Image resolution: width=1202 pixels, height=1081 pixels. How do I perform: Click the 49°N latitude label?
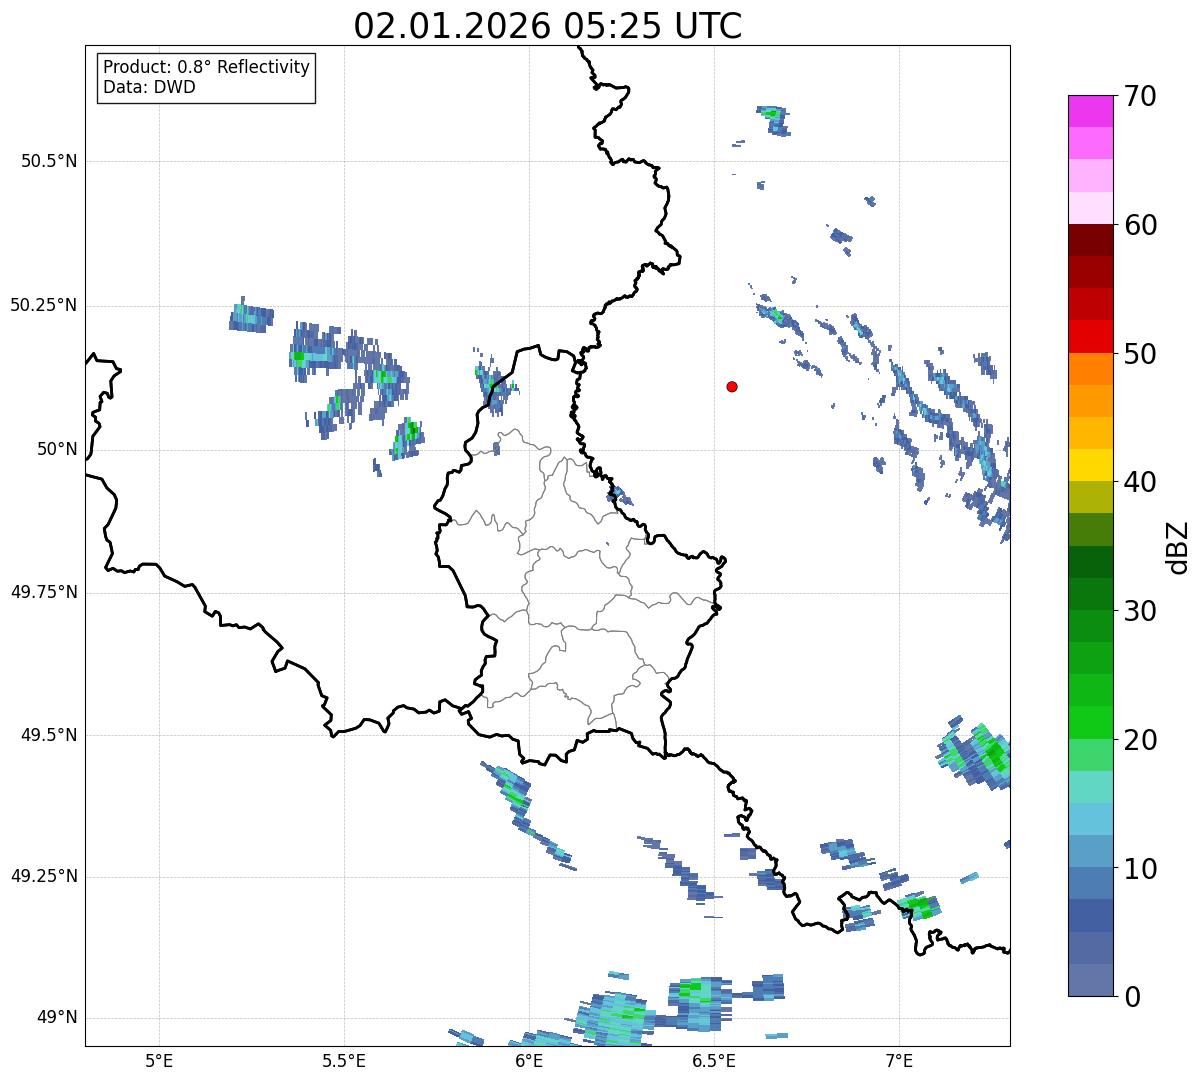click(x=57, y=1017)
